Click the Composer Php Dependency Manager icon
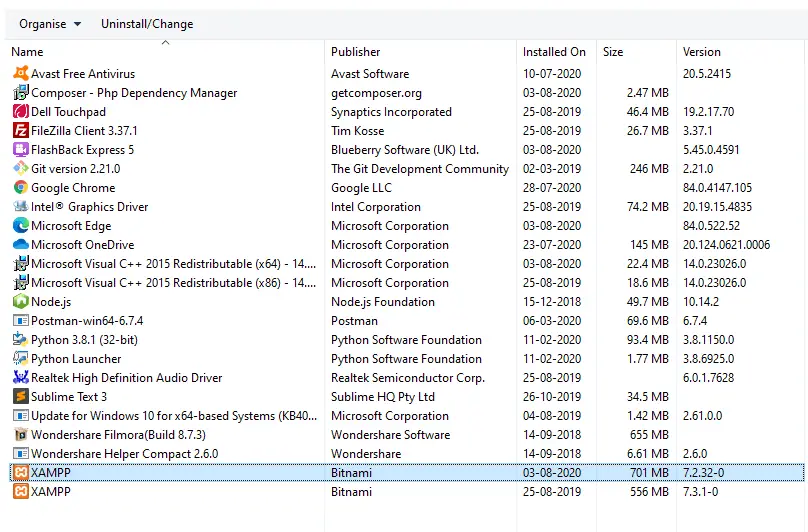Image resolution: width=808 pixels, height=532 pixels. click(x=21, y=93)
